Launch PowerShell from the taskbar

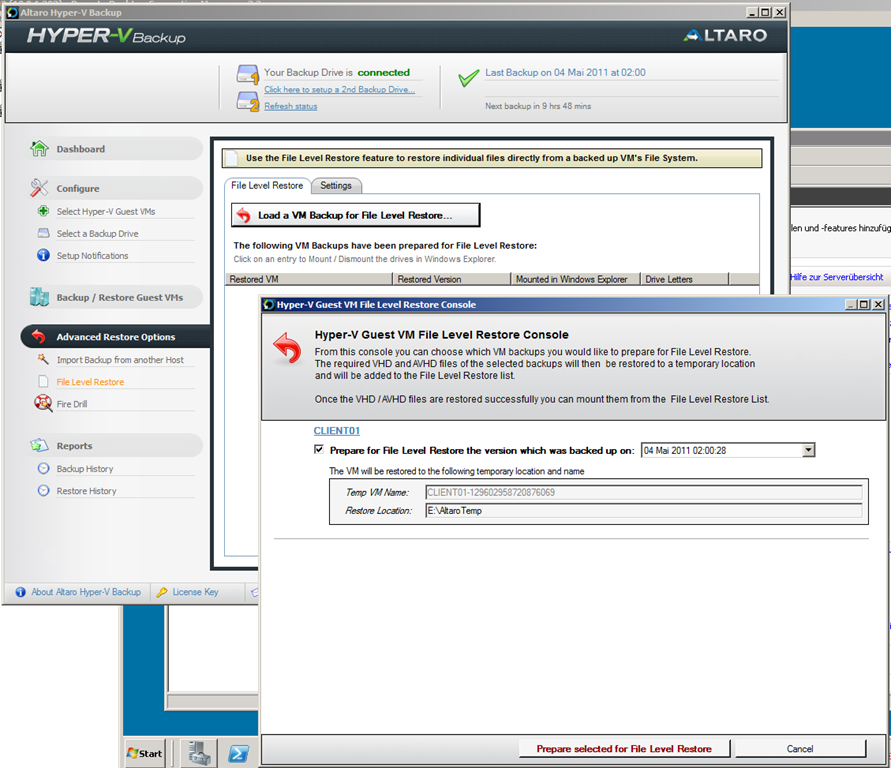point(238,754)
